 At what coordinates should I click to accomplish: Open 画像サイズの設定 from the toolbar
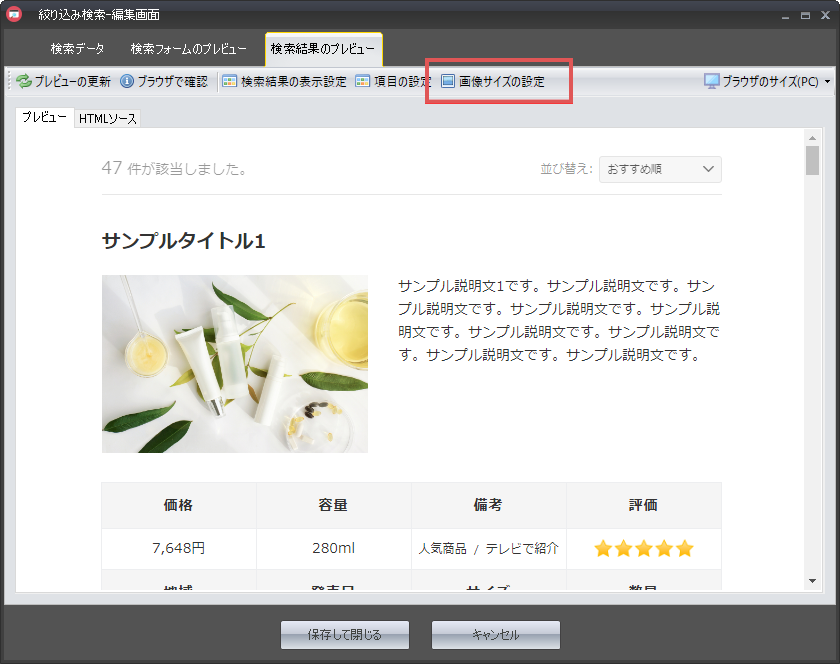[x=493, y=82]
